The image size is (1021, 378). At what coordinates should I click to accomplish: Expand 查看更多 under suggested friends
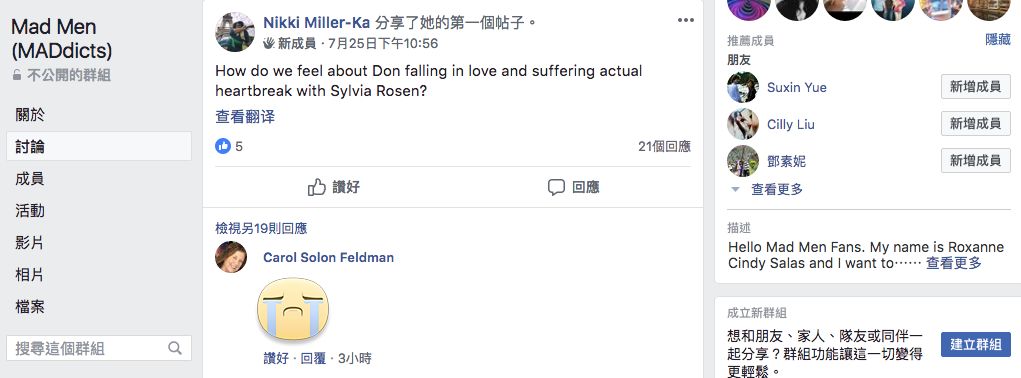click(x=777, y=189)
